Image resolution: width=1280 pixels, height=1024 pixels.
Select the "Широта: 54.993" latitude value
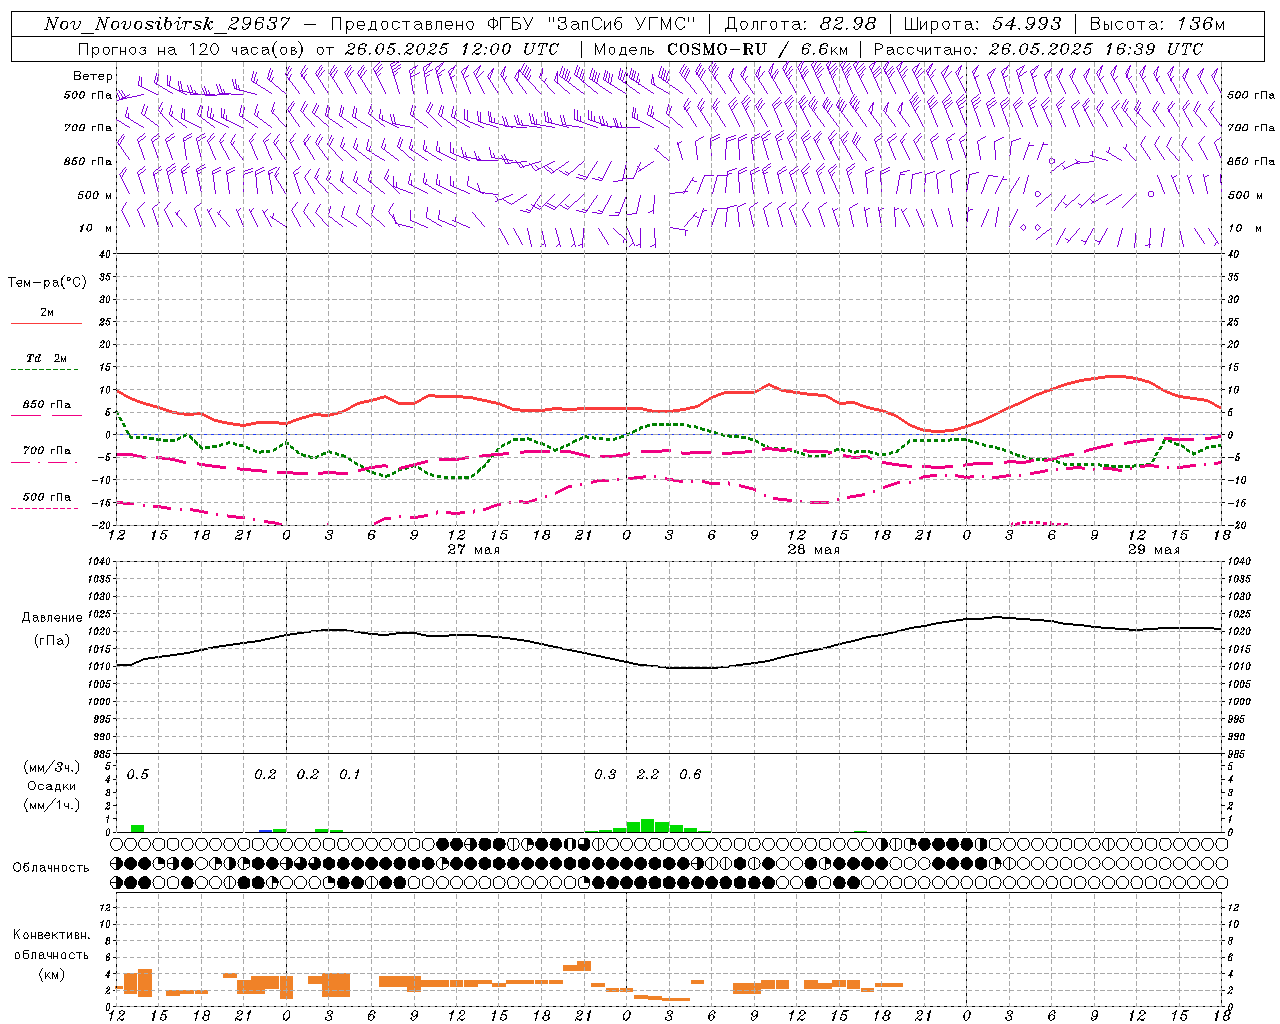click(982, 24)
